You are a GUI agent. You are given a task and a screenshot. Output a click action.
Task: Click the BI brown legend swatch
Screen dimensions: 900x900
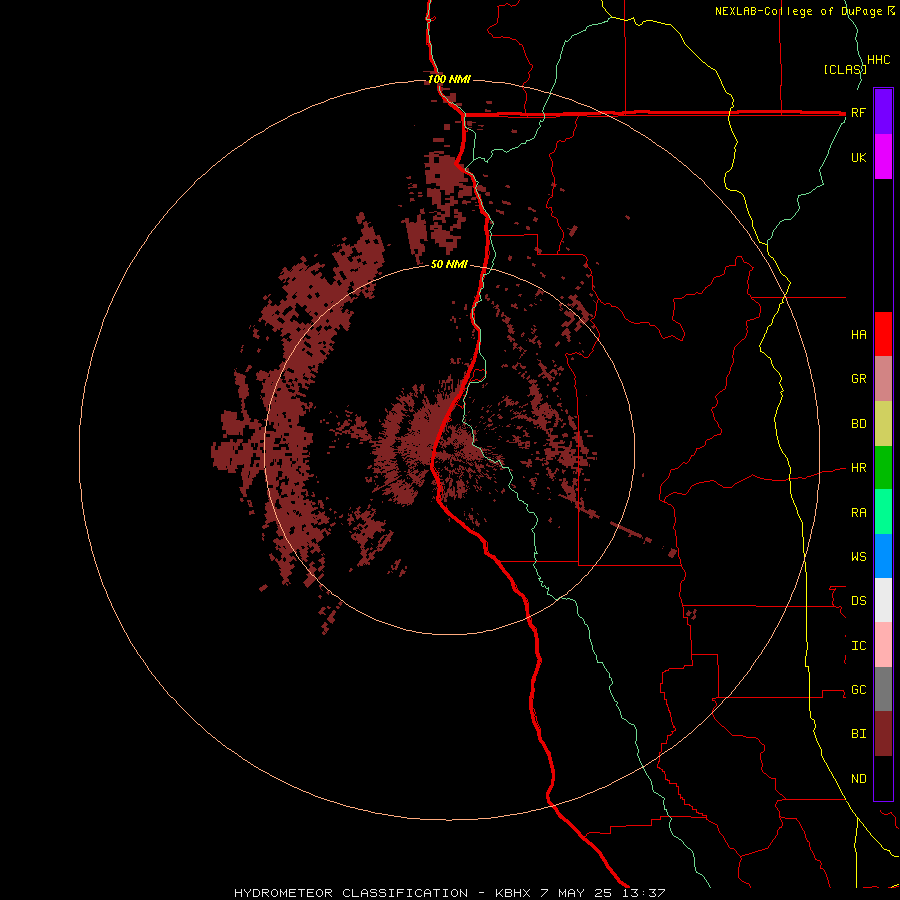coord(883,734)
